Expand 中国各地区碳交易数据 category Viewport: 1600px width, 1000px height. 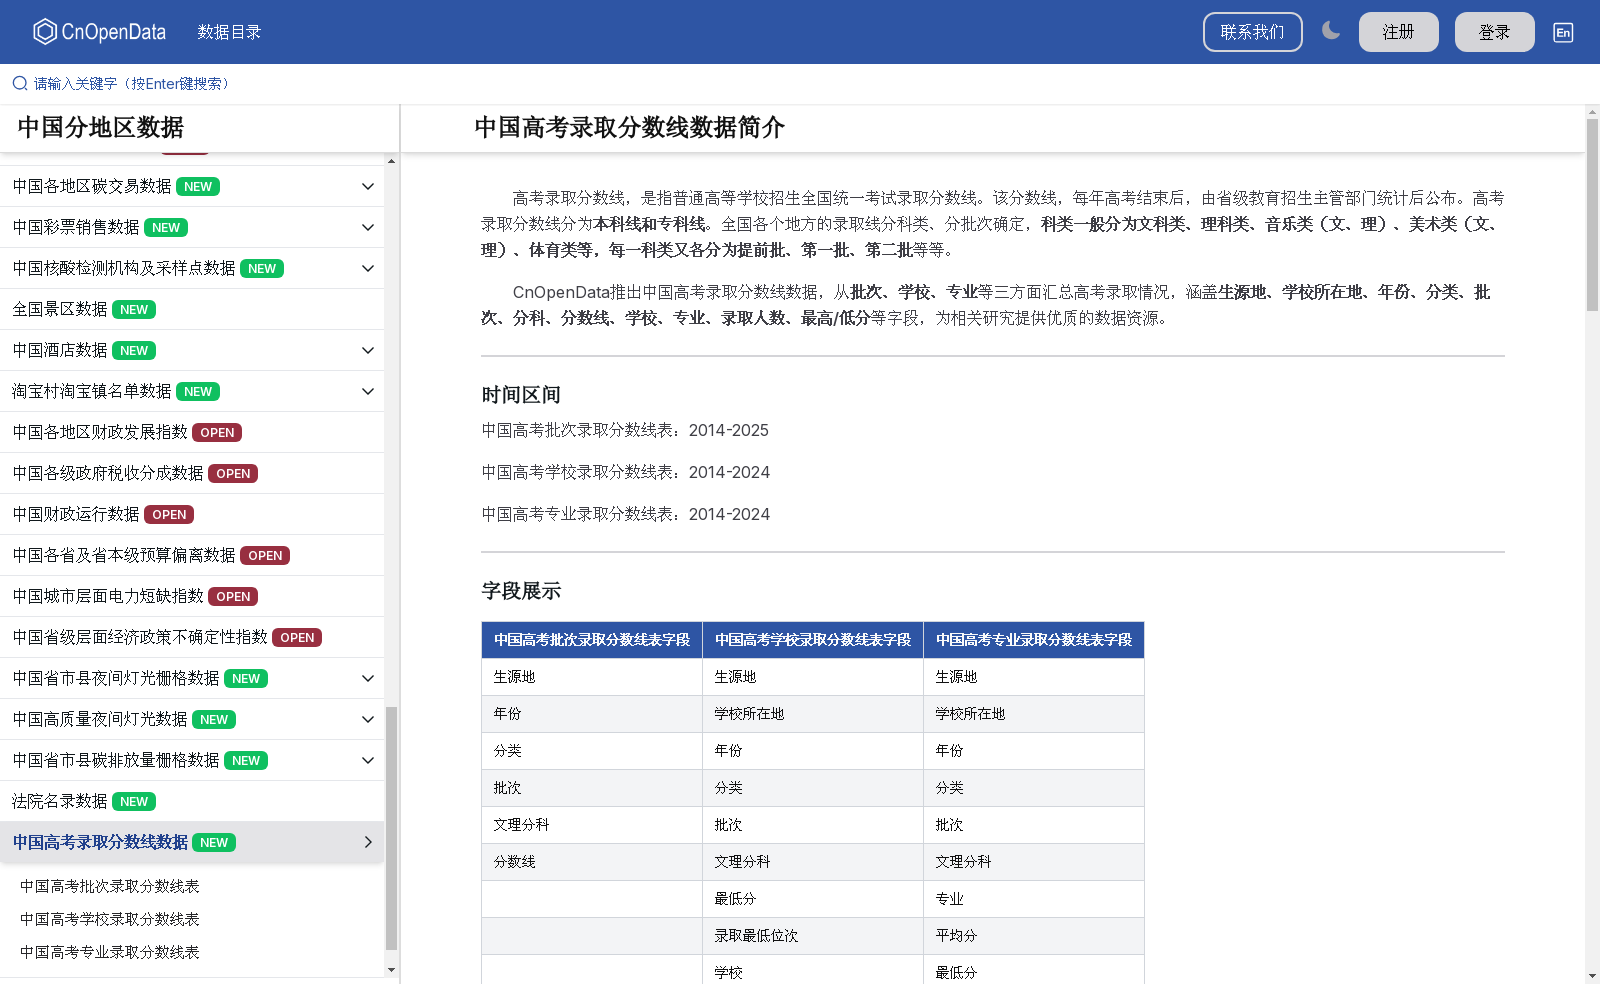(367, 186)
